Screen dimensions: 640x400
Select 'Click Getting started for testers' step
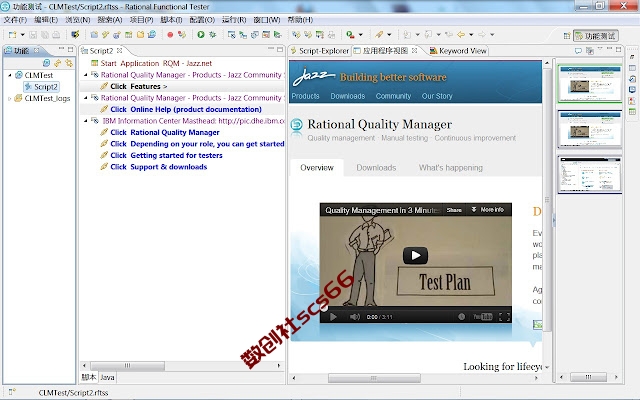(x=166, y=156)
